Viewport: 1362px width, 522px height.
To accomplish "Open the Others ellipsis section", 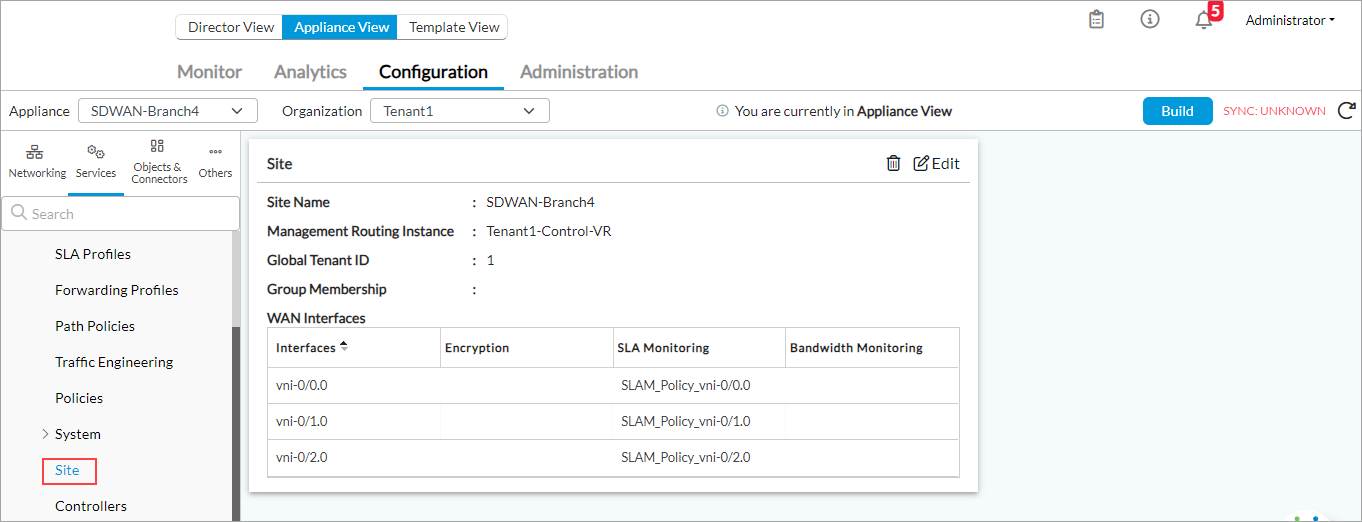I will [x=215, y=161].
